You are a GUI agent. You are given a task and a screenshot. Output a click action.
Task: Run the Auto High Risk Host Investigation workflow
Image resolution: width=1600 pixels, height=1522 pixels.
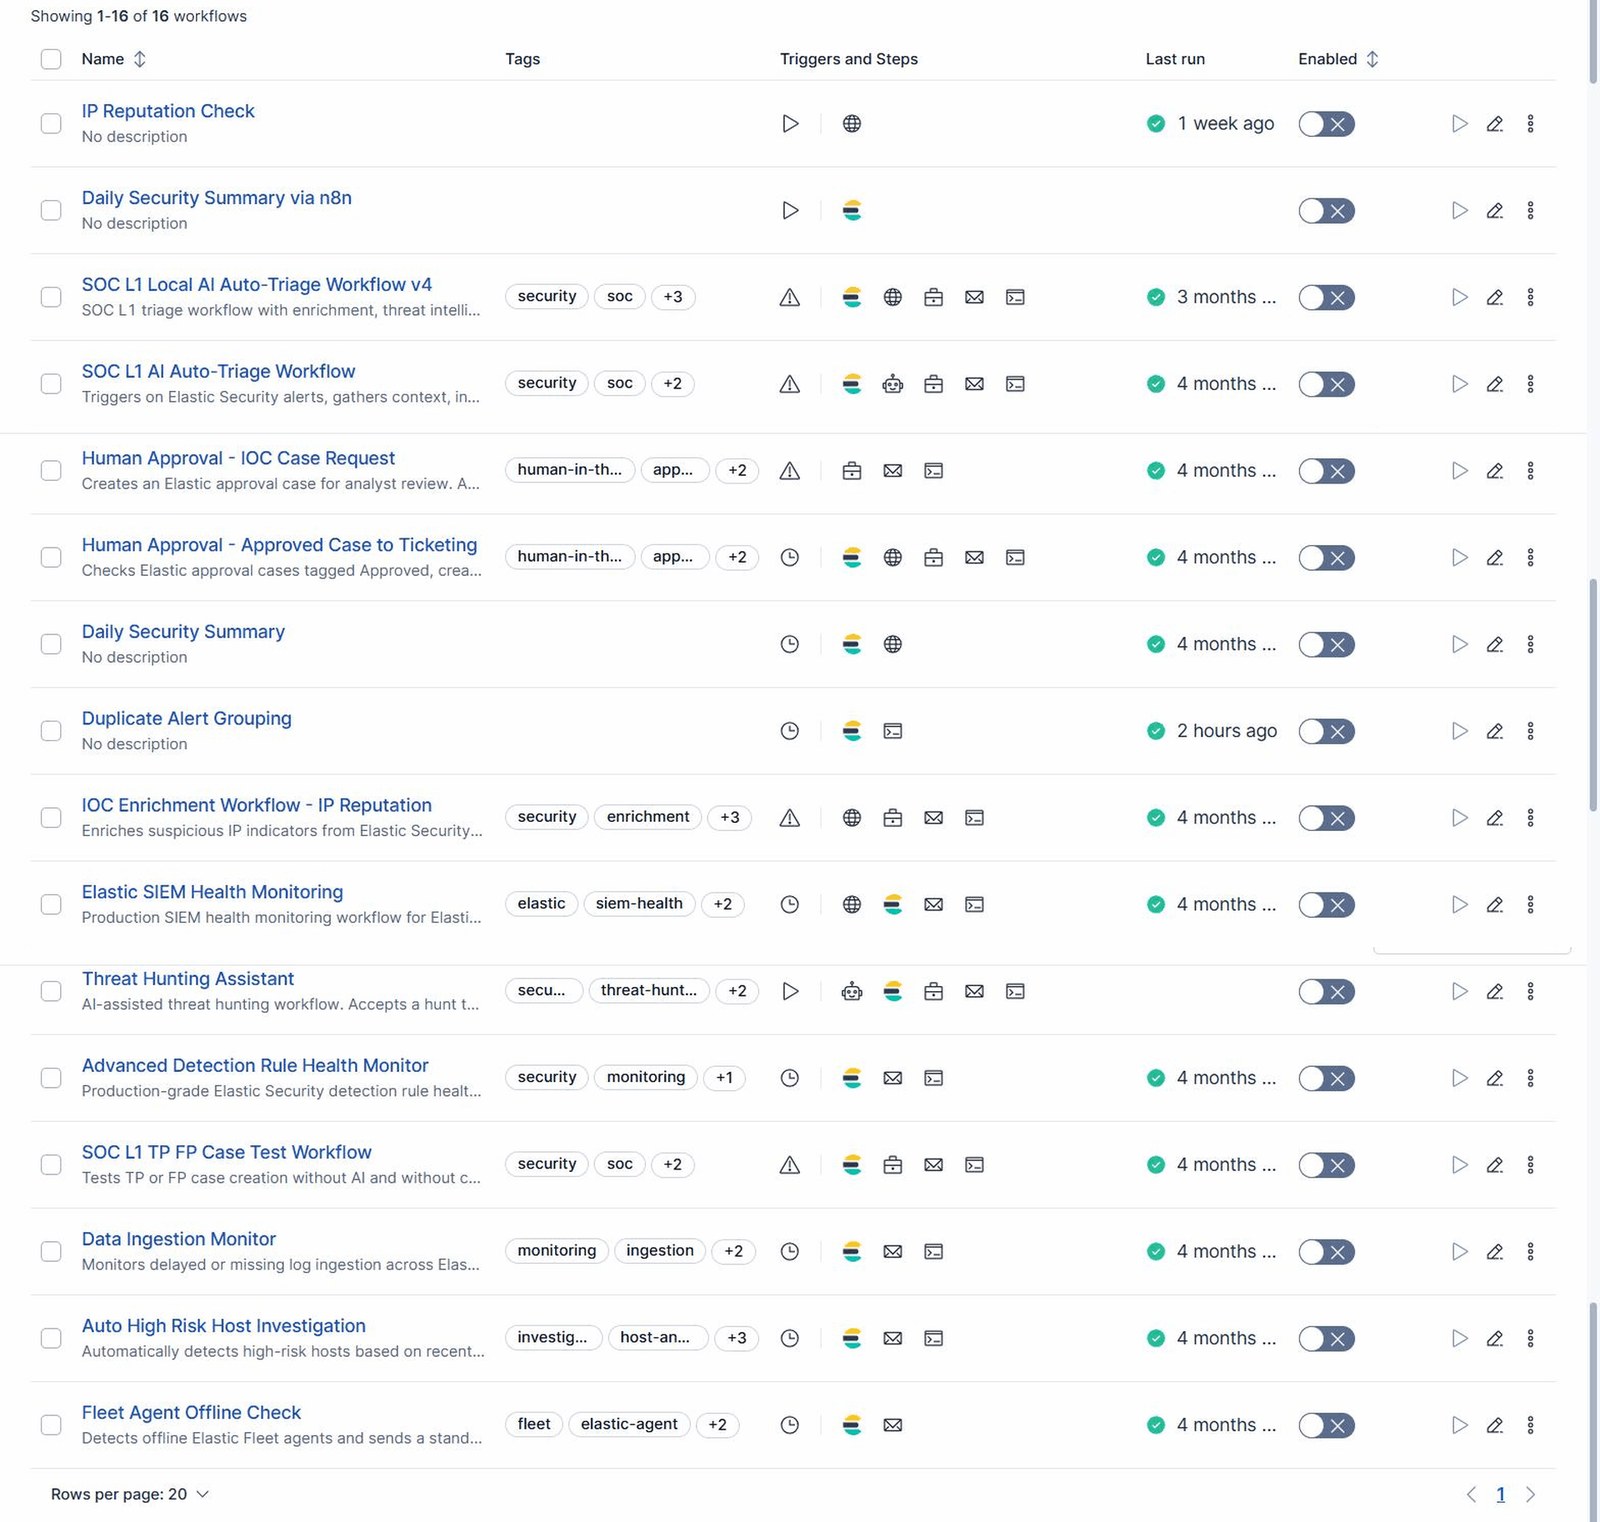tap(1459, 1338)
